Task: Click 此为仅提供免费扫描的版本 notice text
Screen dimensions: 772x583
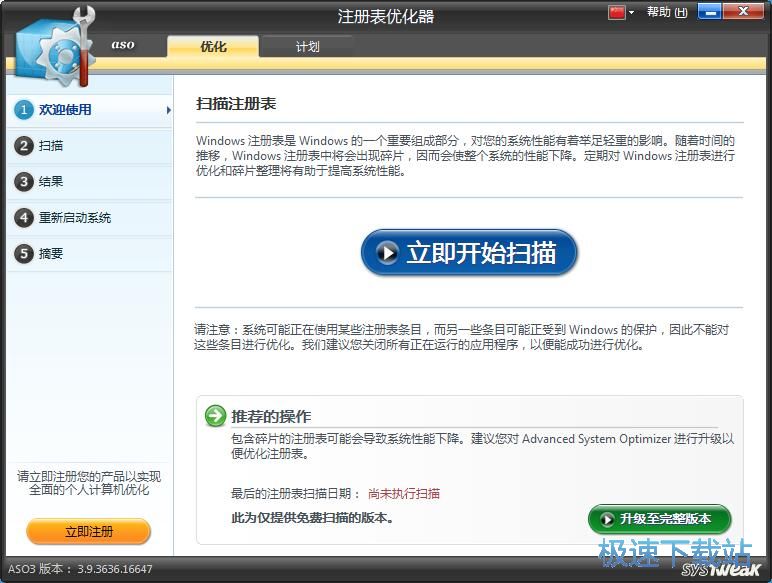Action: point(312,518)
